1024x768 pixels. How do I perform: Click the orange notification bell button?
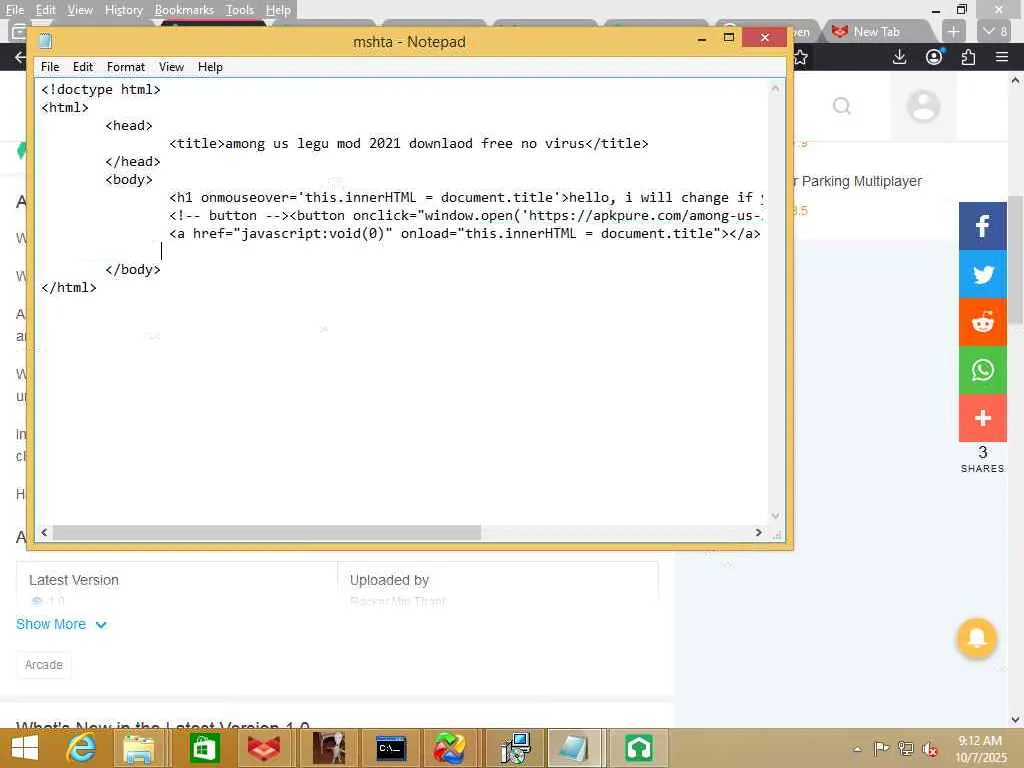pos(976,637)
